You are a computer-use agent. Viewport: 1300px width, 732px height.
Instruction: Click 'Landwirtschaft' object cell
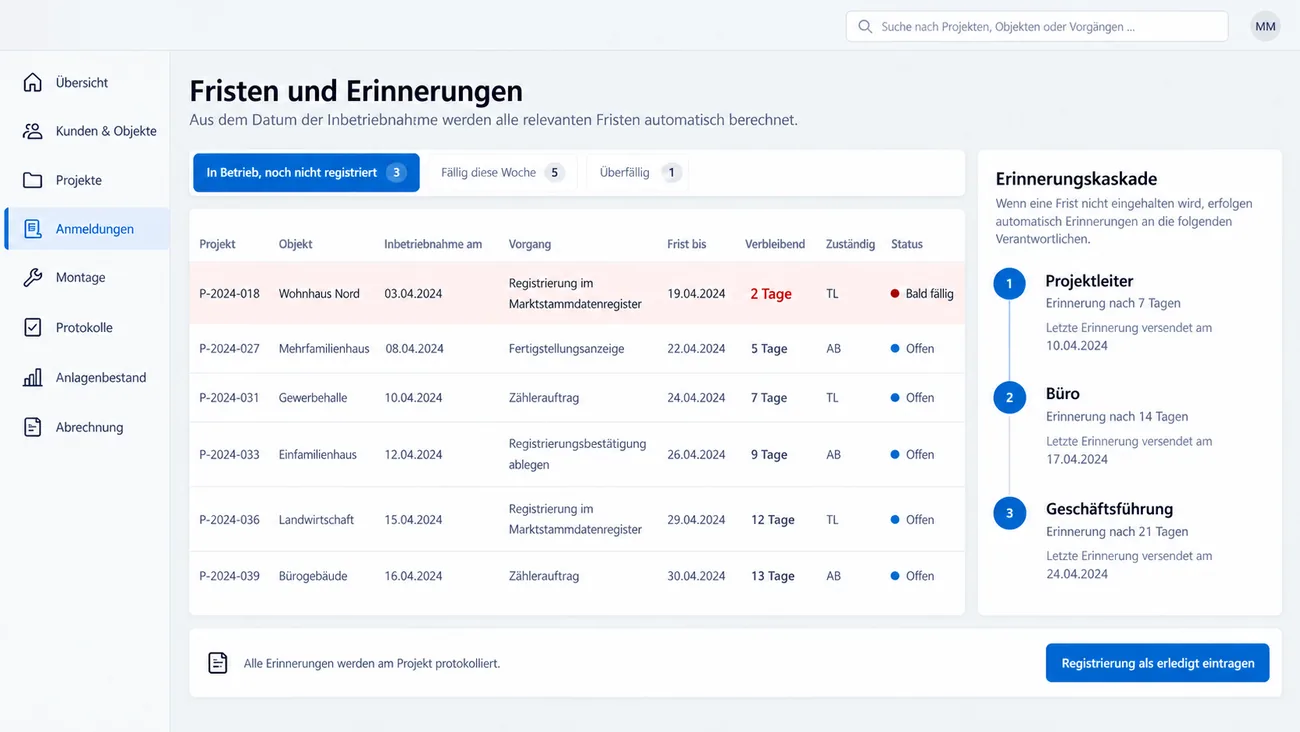coord(316,519)
